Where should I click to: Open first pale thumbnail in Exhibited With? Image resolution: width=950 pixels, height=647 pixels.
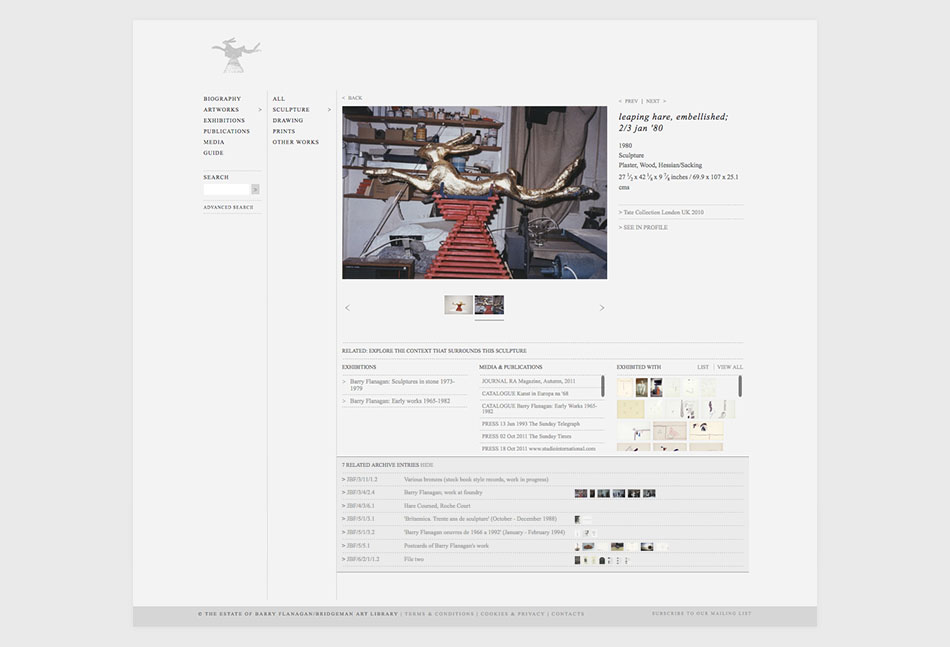(625, 387)
